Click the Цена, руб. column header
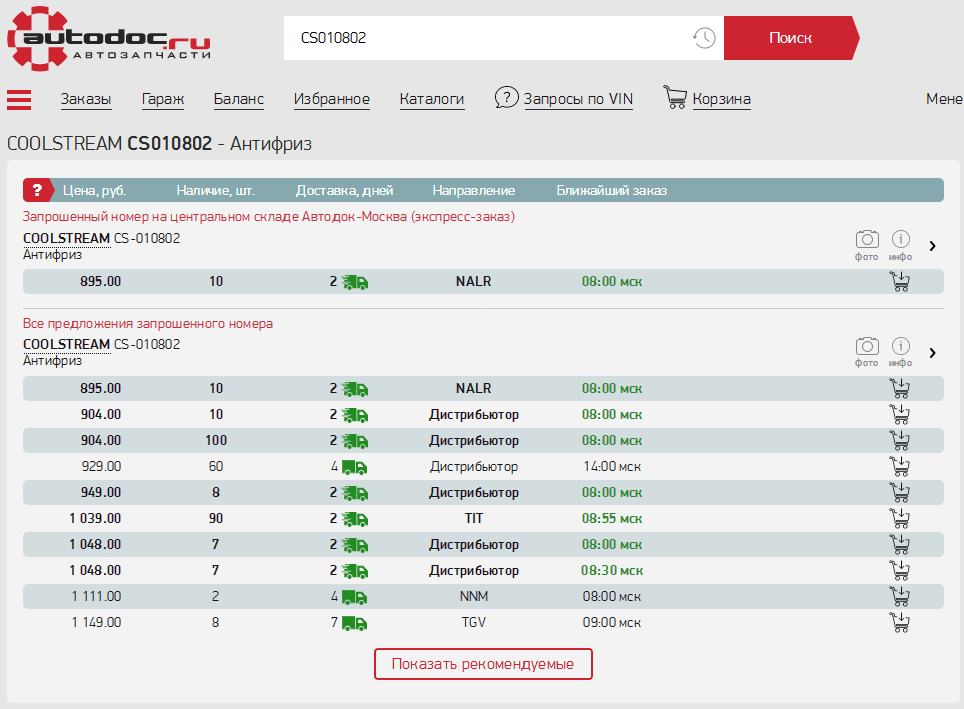This screenshot has height=709, width=964. click(x=95, y=191)
